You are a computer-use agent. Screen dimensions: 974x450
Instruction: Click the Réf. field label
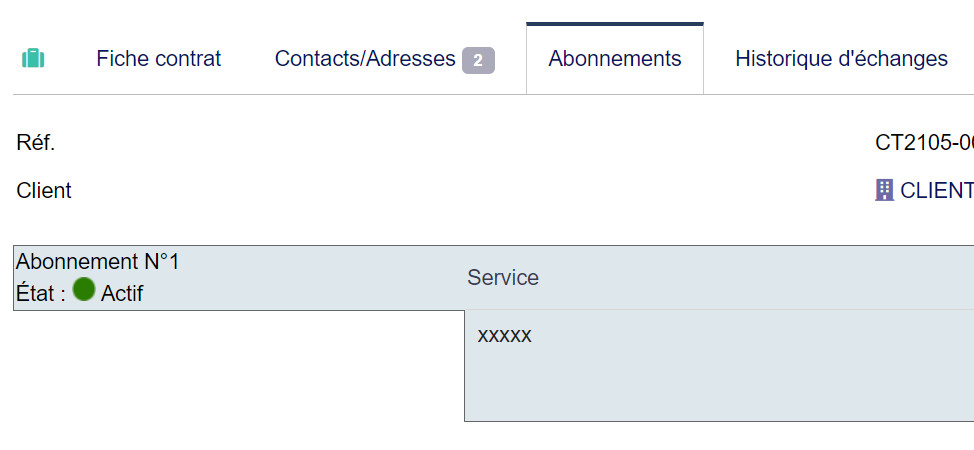click(36, 143)
